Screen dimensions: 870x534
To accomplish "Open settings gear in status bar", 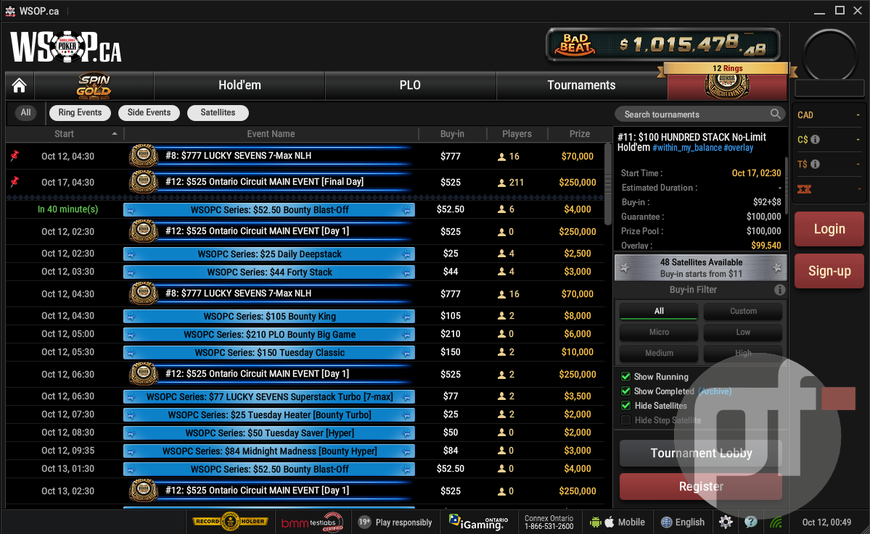I will (x=725, y=522).
